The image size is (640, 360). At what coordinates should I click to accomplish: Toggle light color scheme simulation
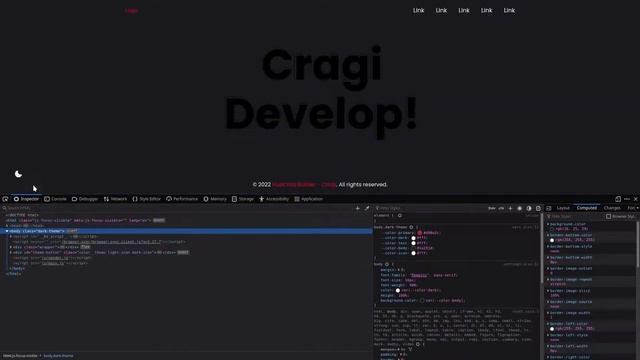[520, 208]
